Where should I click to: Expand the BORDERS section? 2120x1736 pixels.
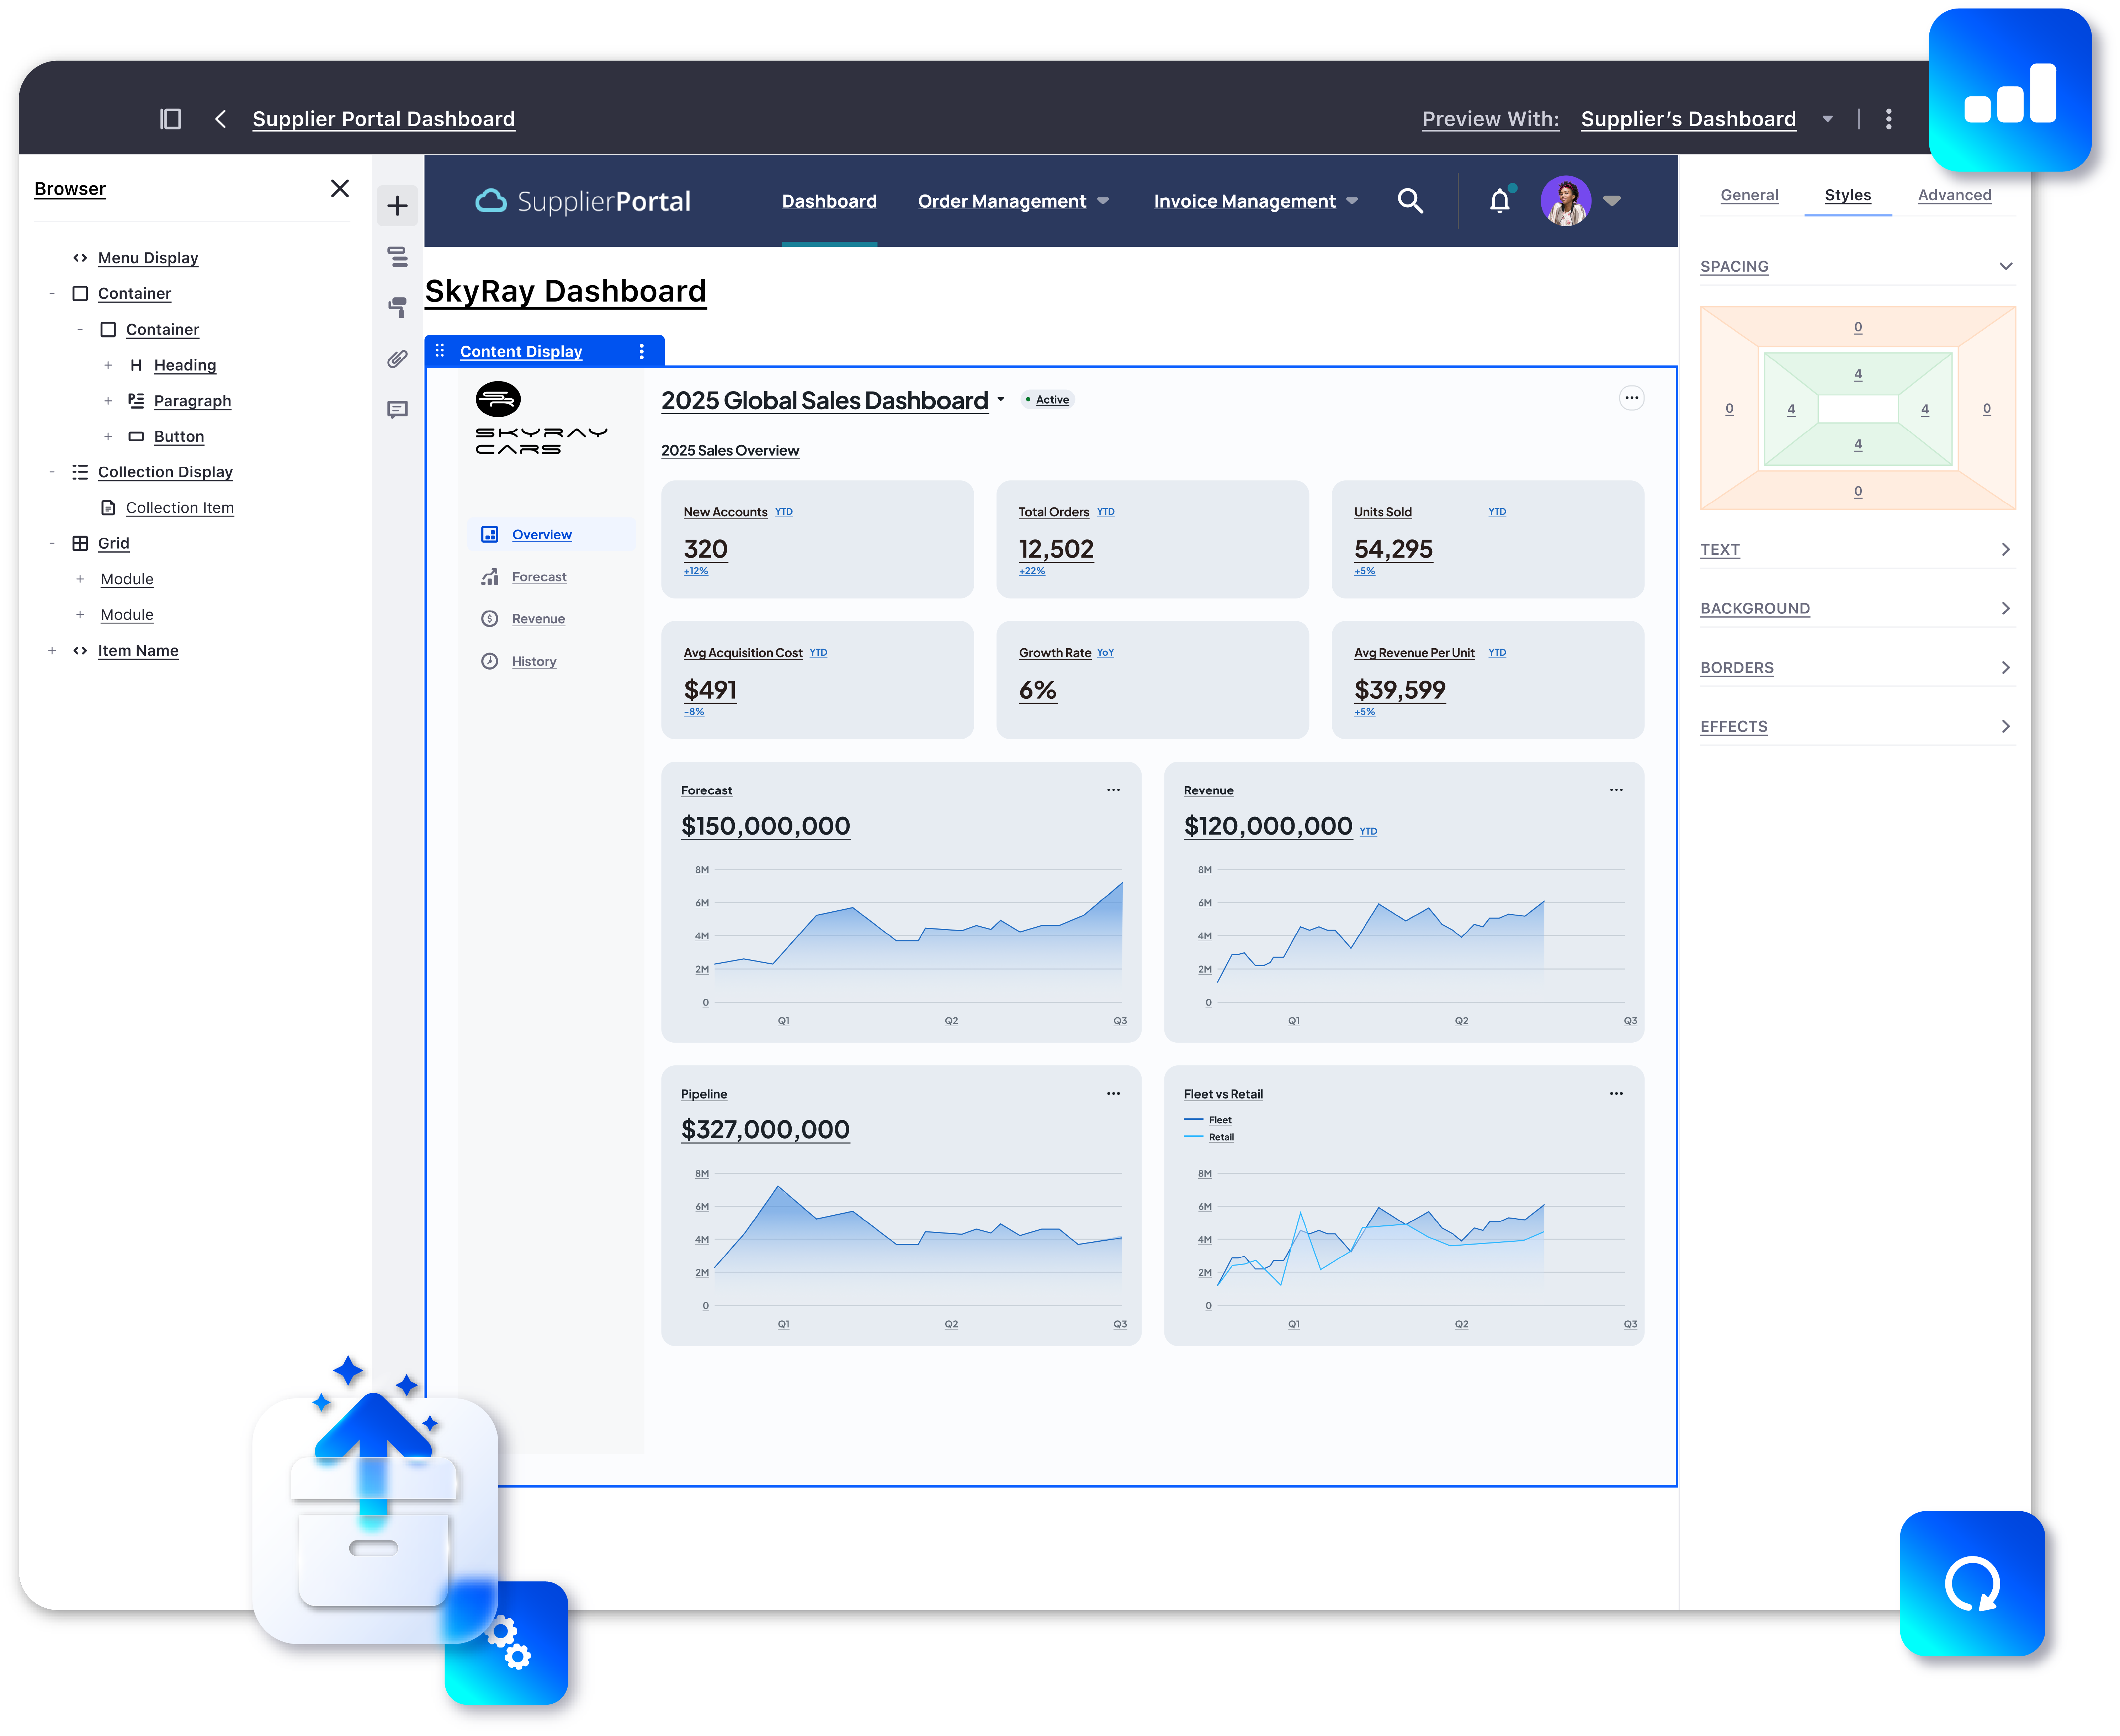coord(2005,667)
